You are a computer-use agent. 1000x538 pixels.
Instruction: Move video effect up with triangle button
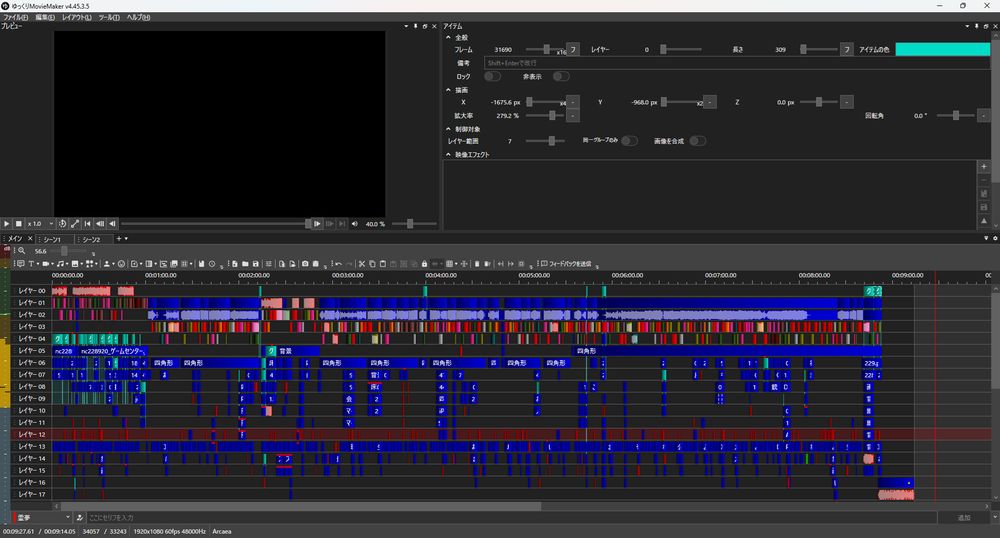[984, 221]
